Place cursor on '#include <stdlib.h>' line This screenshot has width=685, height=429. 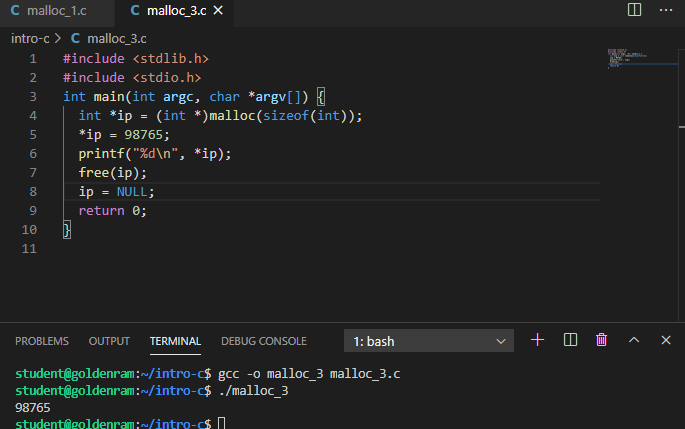136,59
